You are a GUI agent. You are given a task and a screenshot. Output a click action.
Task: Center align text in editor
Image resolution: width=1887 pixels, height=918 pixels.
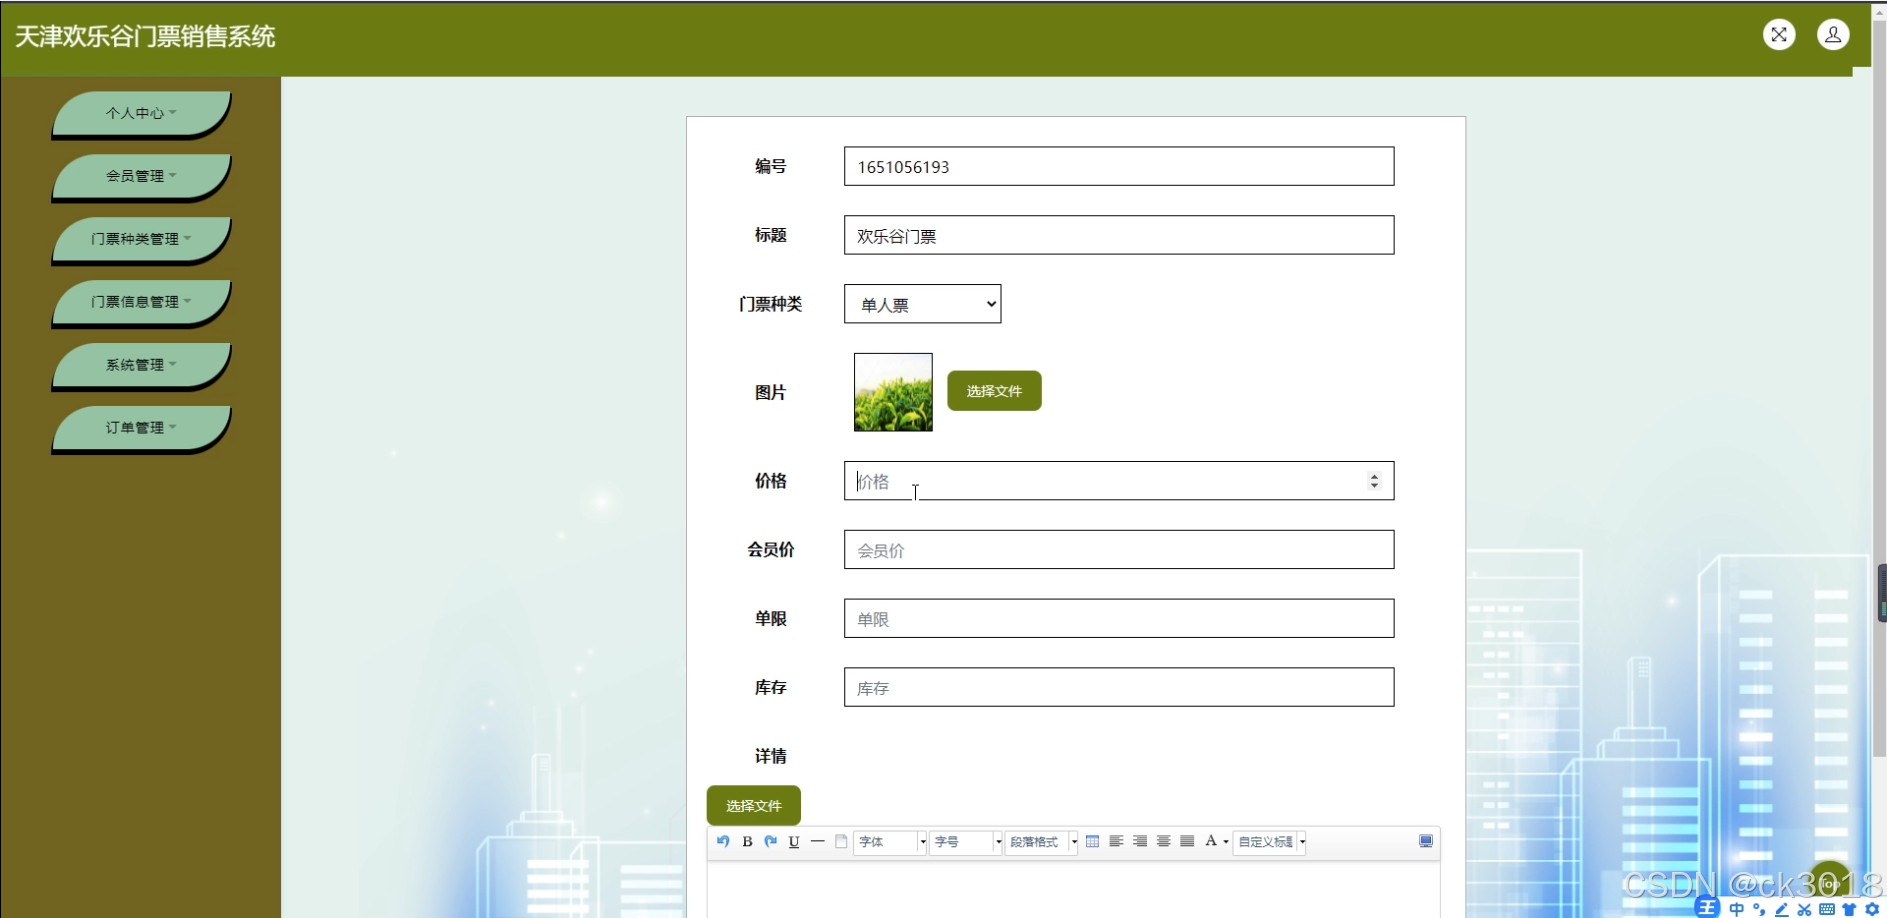1163,841
